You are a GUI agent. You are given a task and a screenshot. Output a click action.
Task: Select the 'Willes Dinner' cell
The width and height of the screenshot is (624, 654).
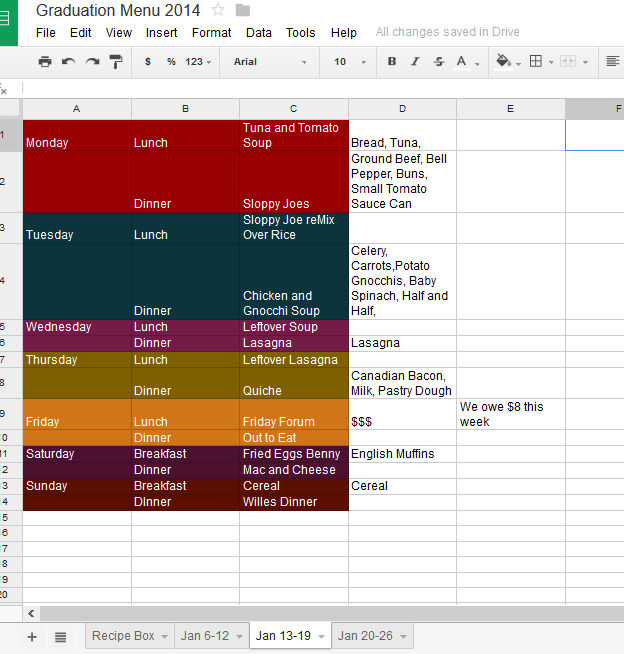[x=294, y=502]
